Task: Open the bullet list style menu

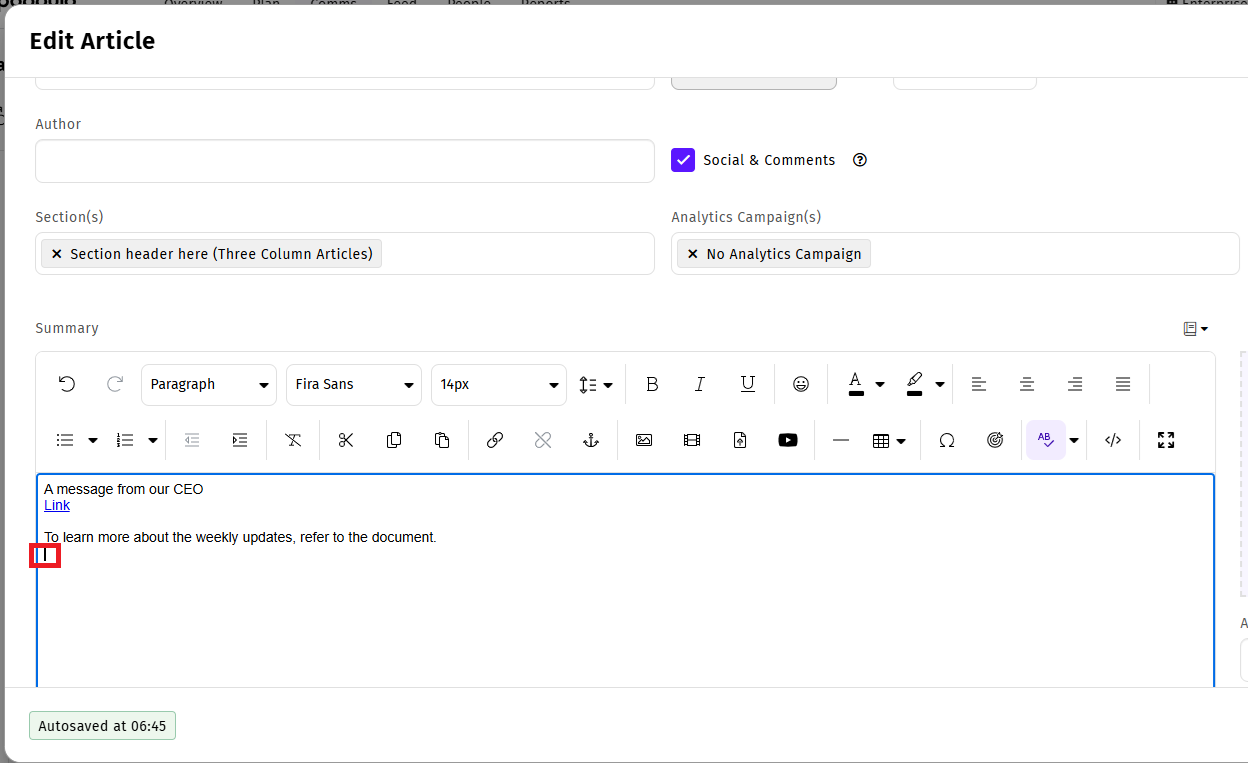Action: click(x=93, y=440)
